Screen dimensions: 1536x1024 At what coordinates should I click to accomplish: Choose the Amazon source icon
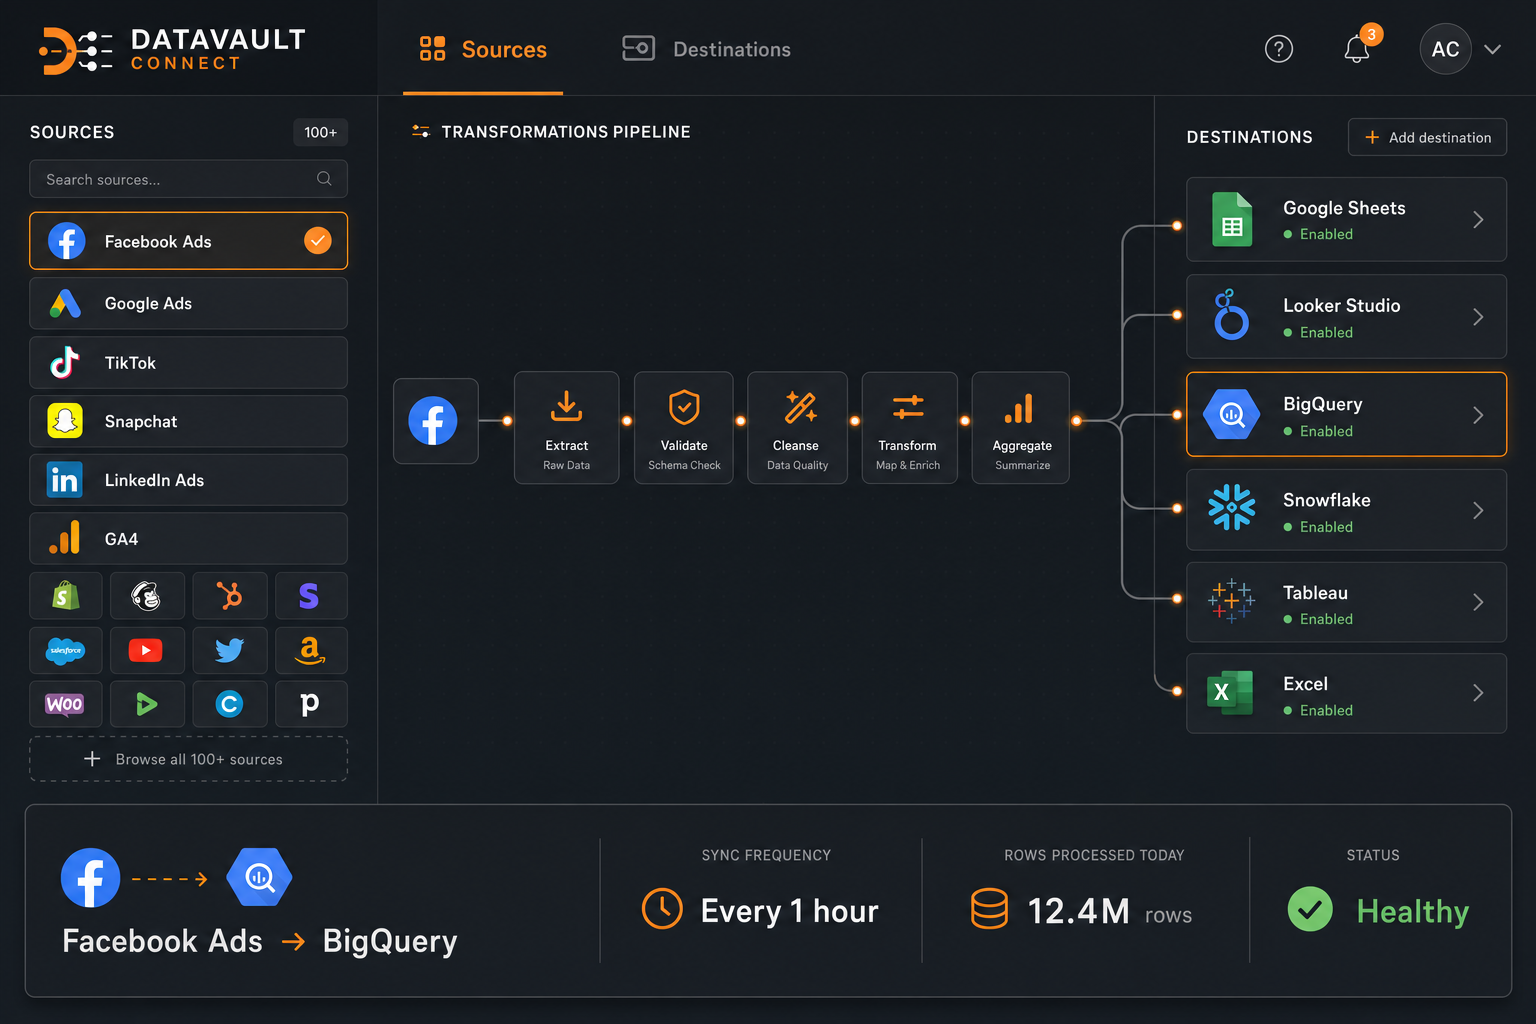pos(310,650)
